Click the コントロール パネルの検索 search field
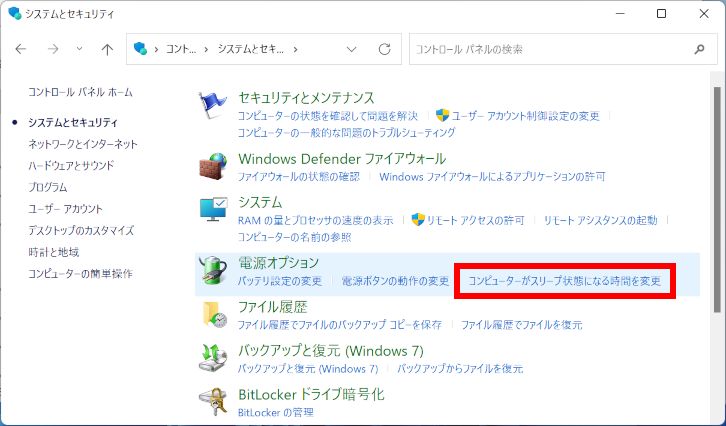 pyautogui.click(x=563, y=49)
